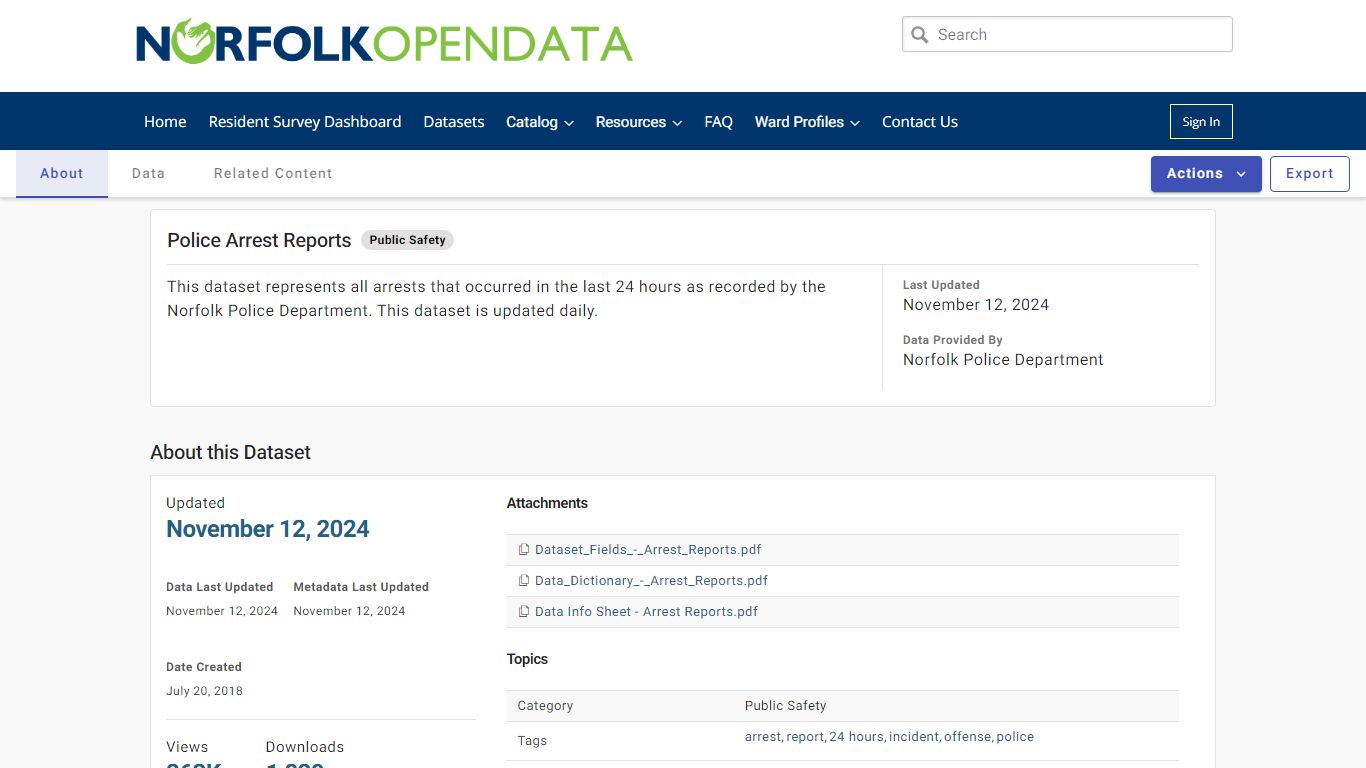Click the Attachments heading
Screen dimensions: 1366x768
click(x=547, y=503)
